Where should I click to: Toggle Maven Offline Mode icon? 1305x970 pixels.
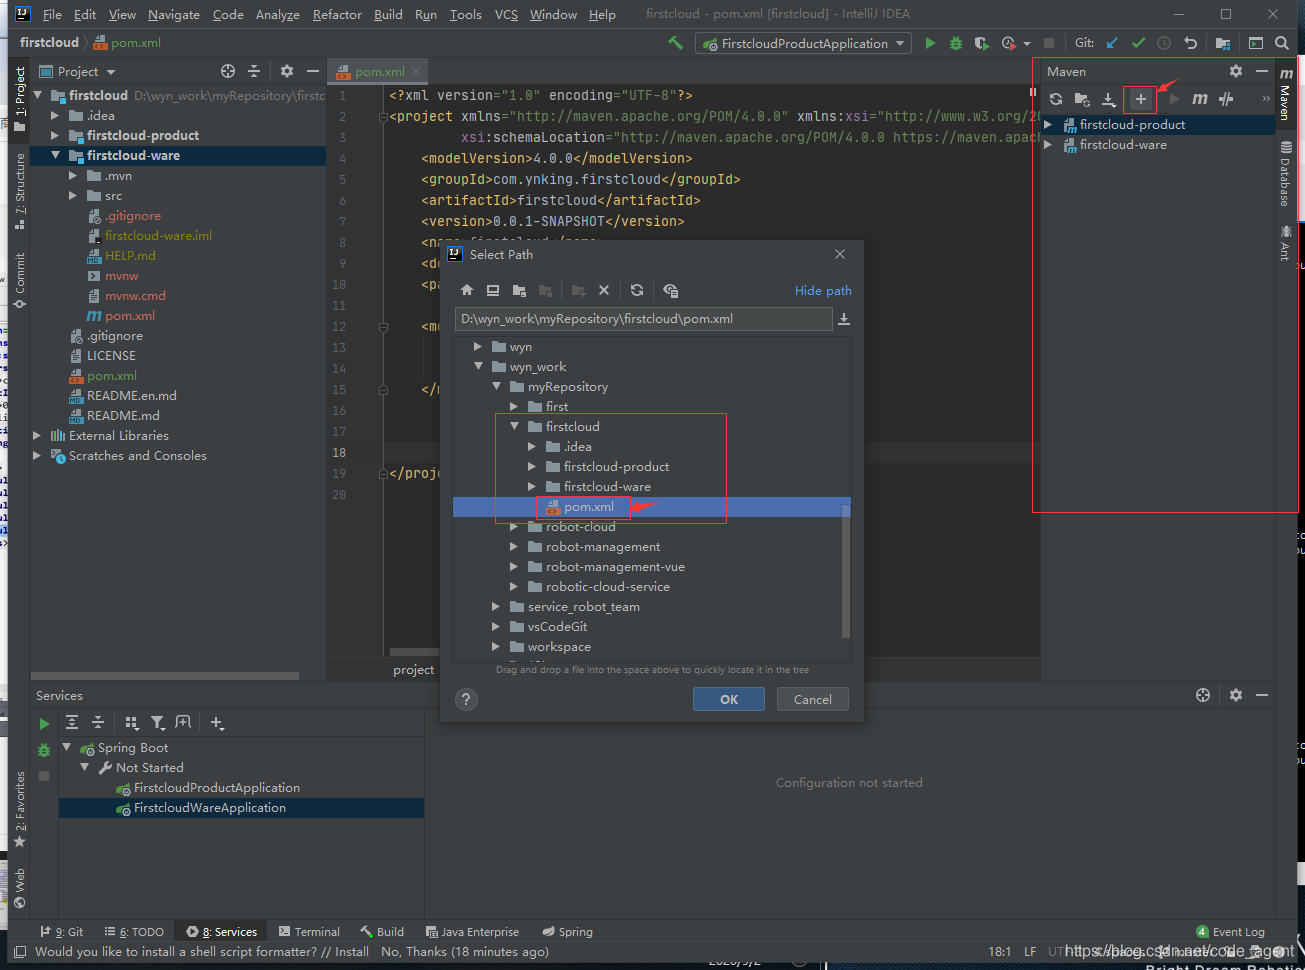pyautogui.click(x=1226, y=99)
